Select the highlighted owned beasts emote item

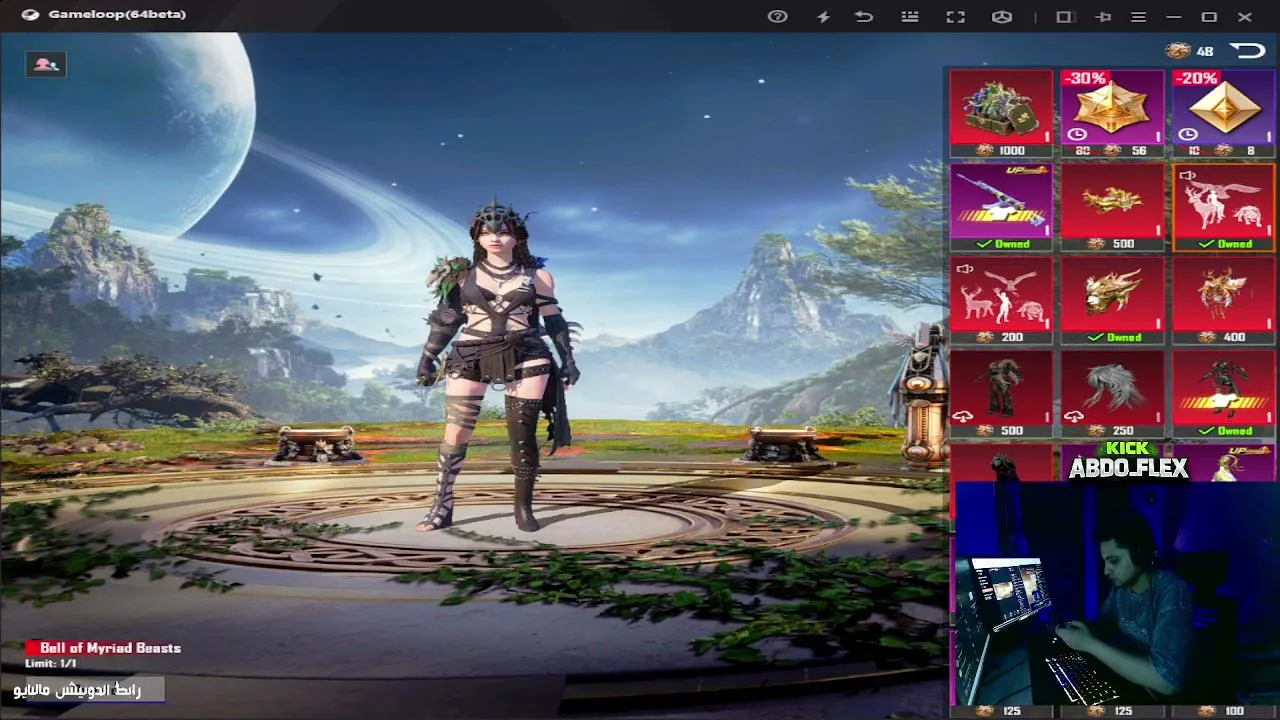(1223, 207)
